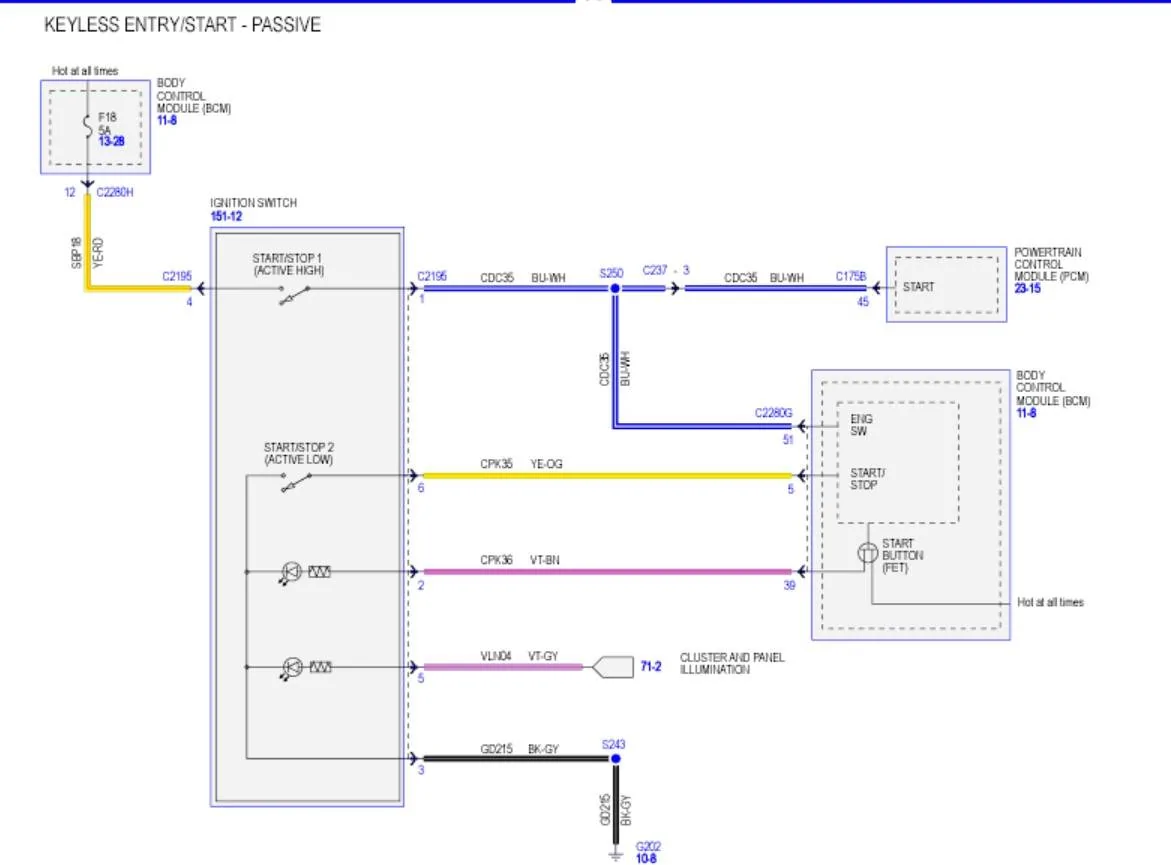Open the 10-8 ground page link

[x=646, y=859]
